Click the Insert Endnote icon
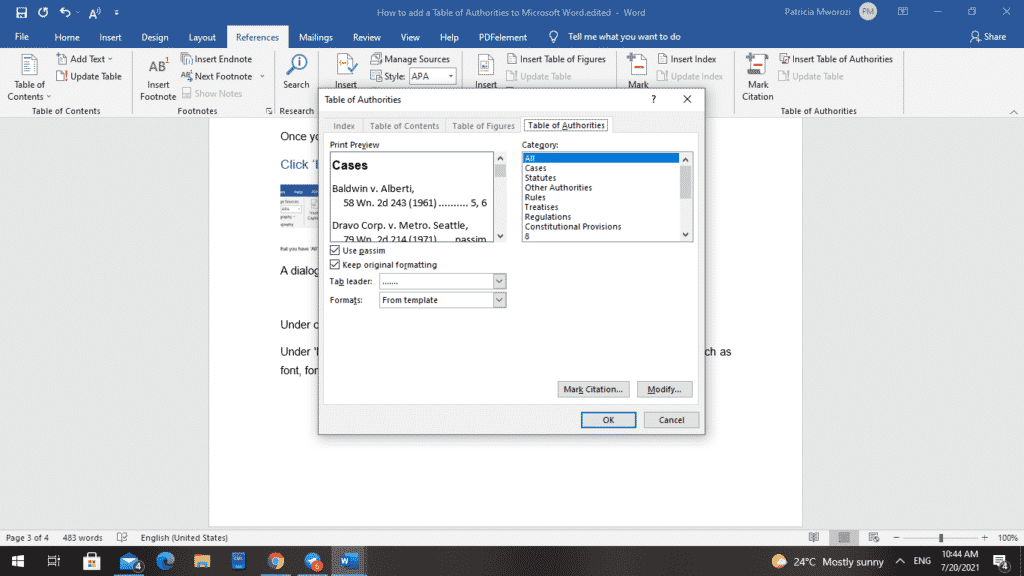The height and width of the screenshot is (576, 1024). [190, 58]
